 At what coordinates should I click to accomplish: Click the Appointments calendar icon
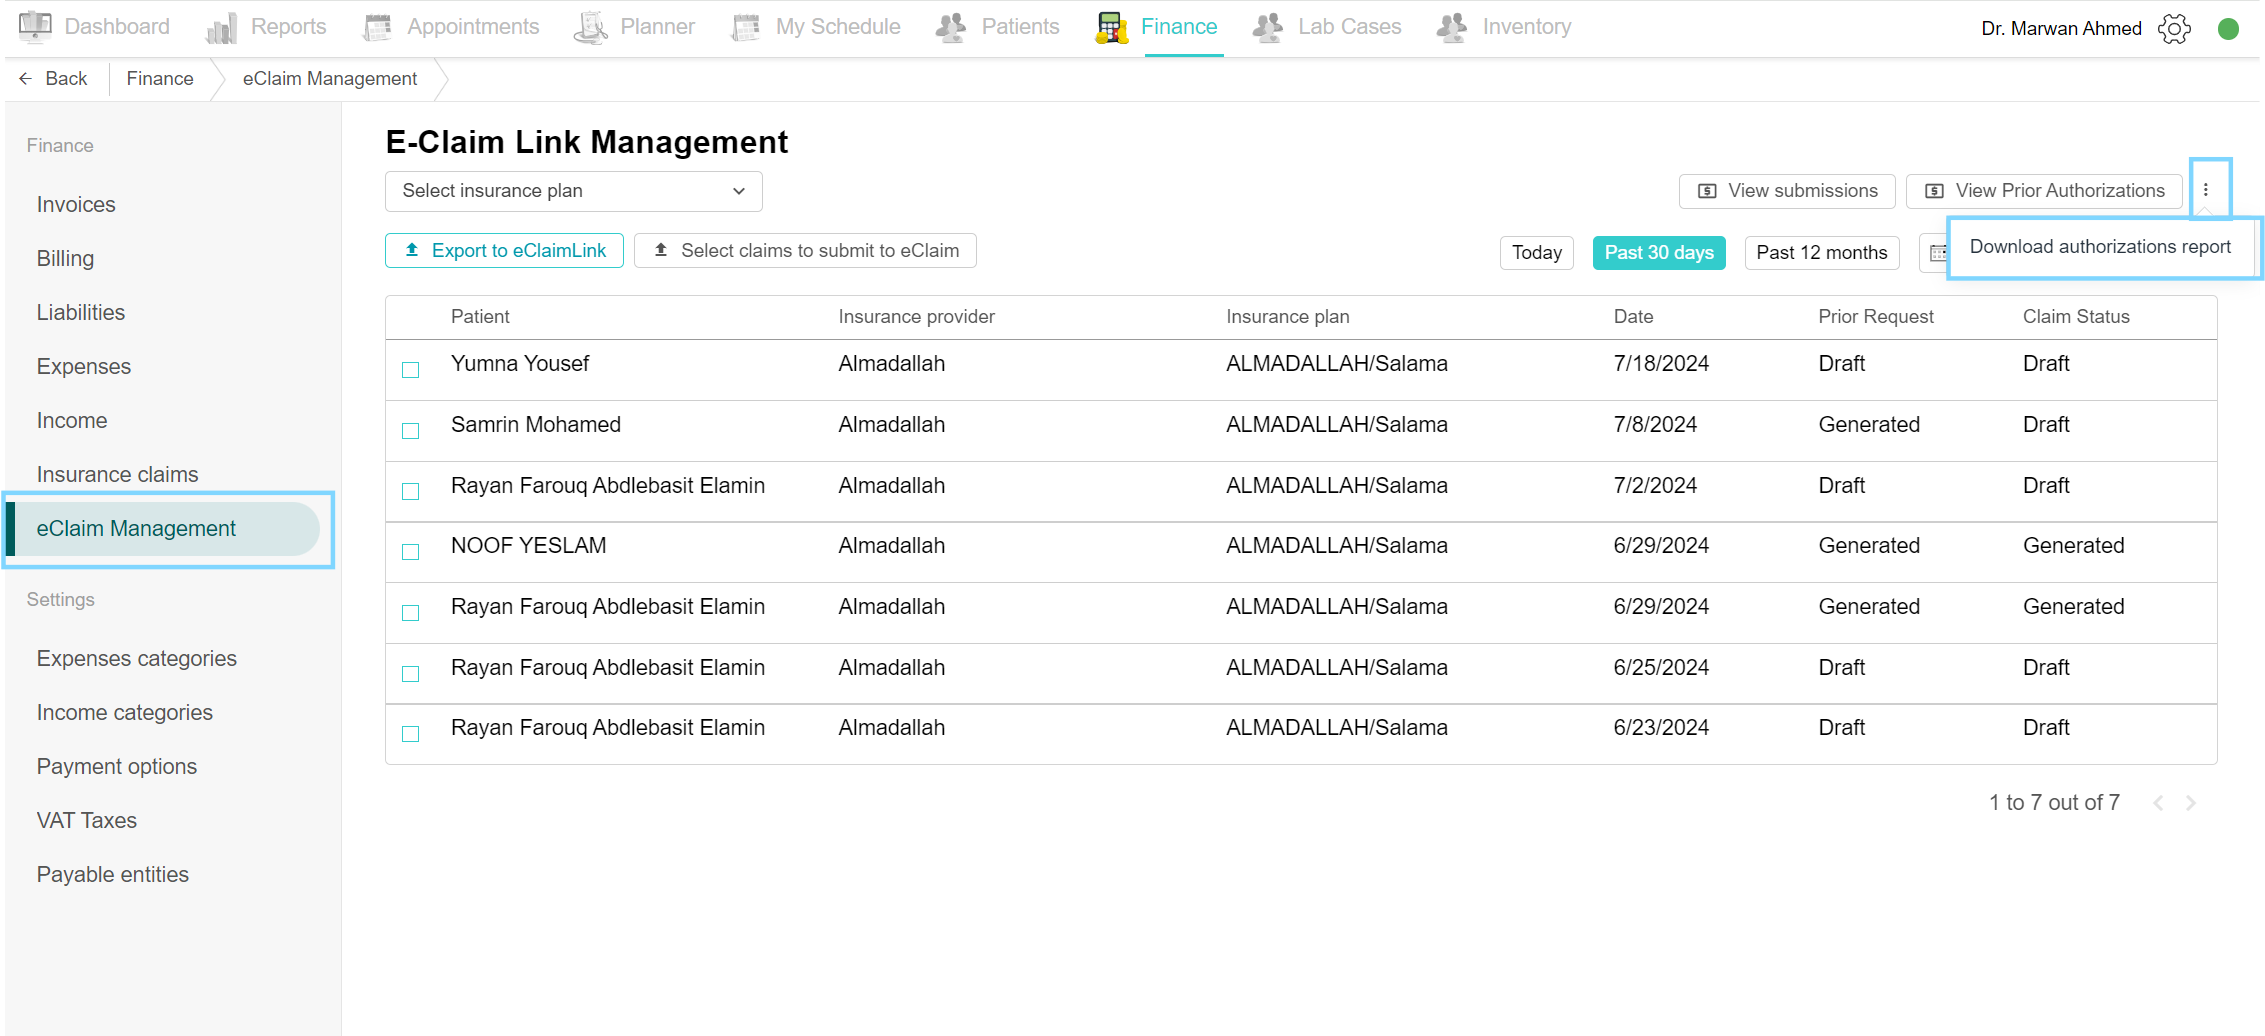(377, 28)
